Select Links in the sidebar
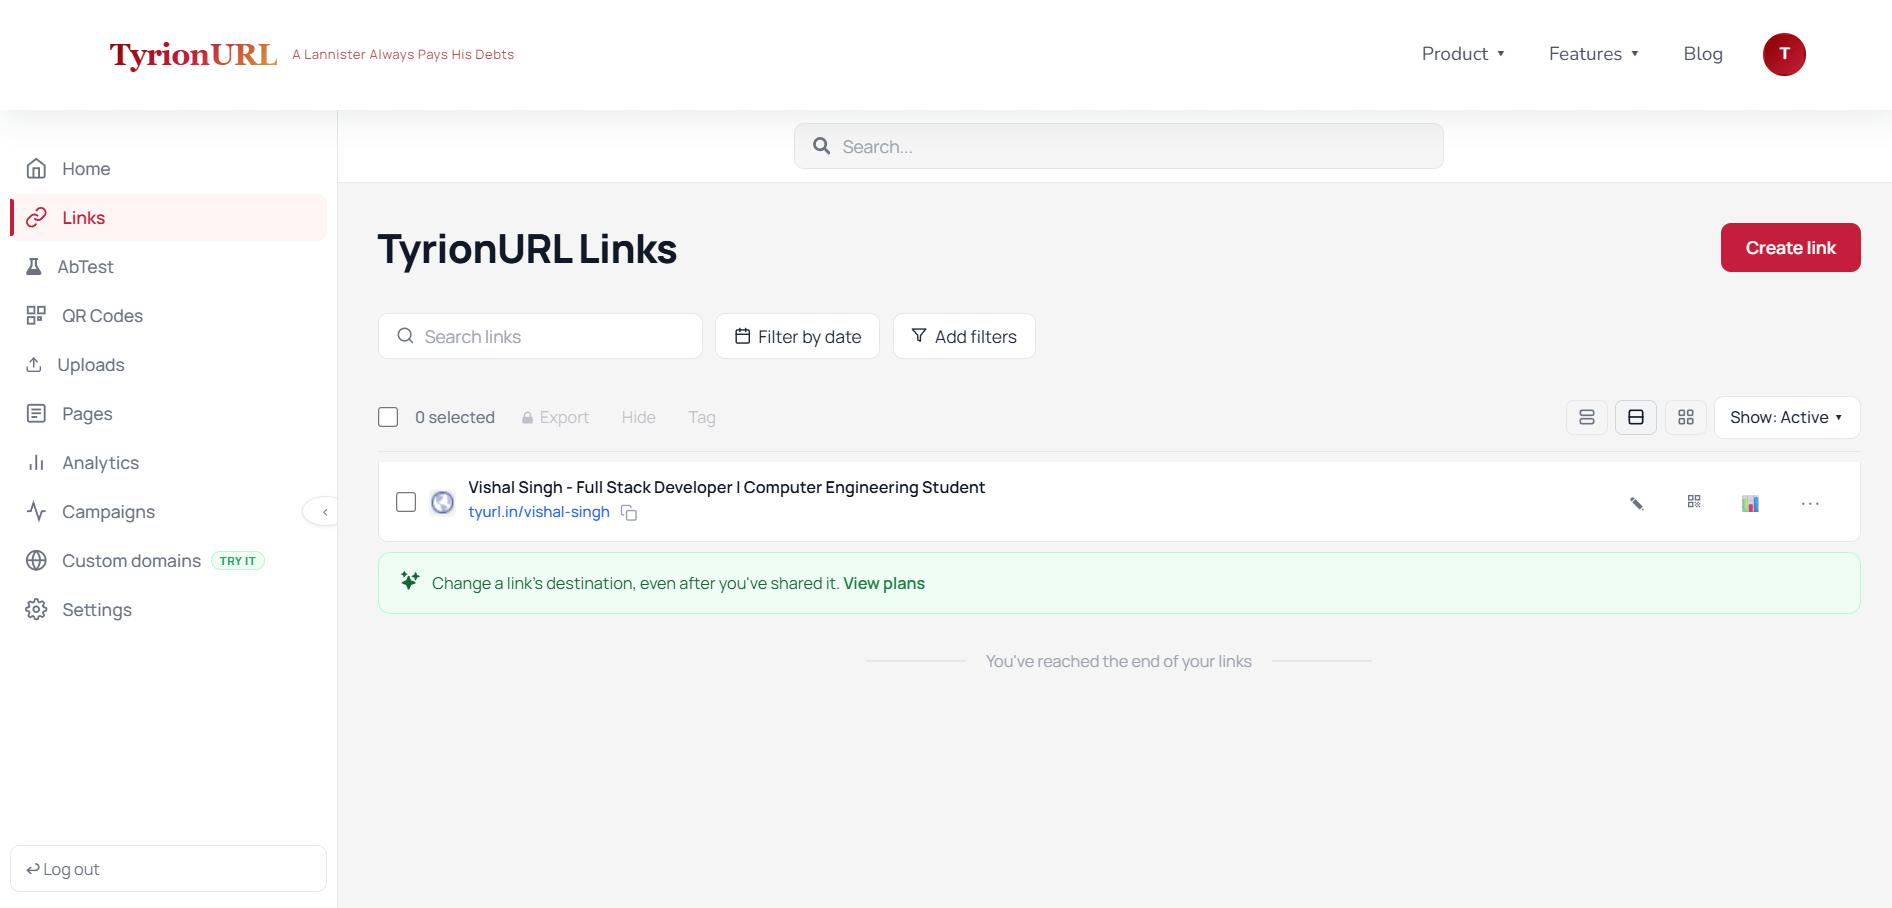 (168, 218)
